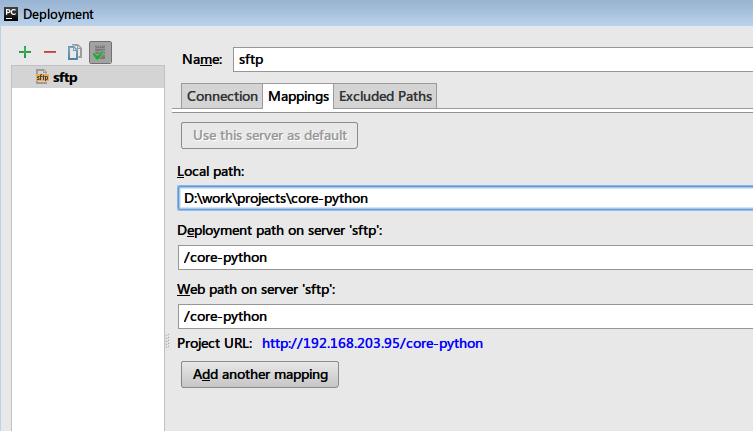Go to the Excluded Paths tab
This screenshot has width=753, height=431.
[x=385, y=96]
